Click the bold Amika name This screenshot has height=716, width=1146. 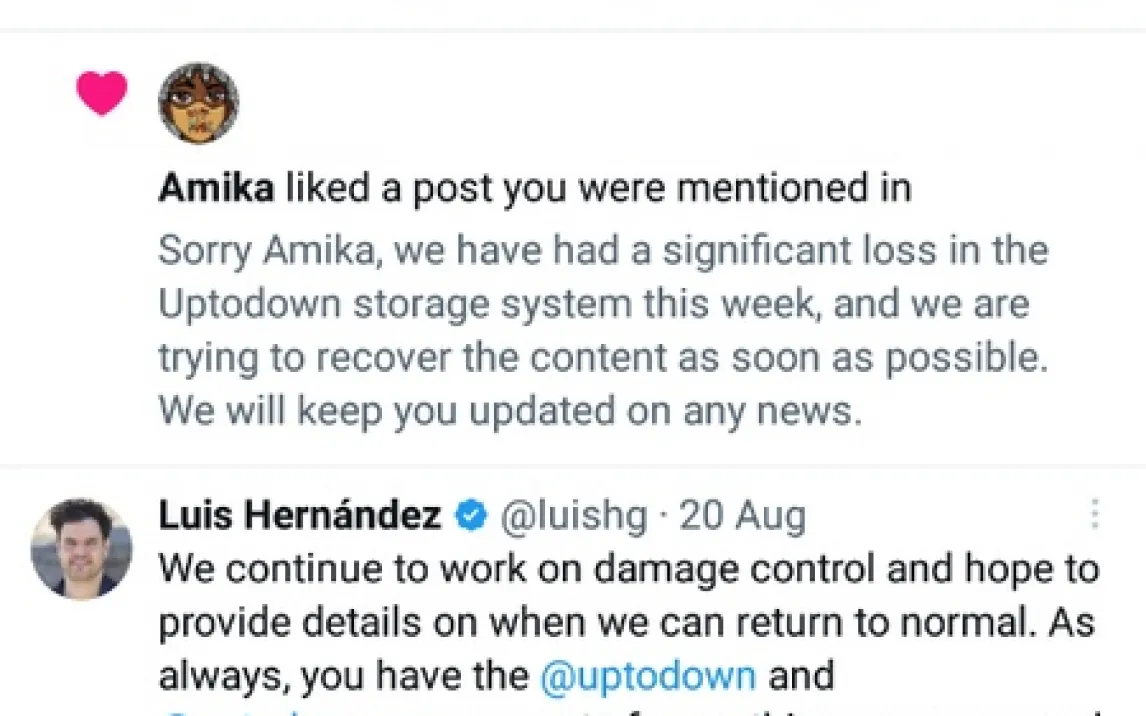215,188
